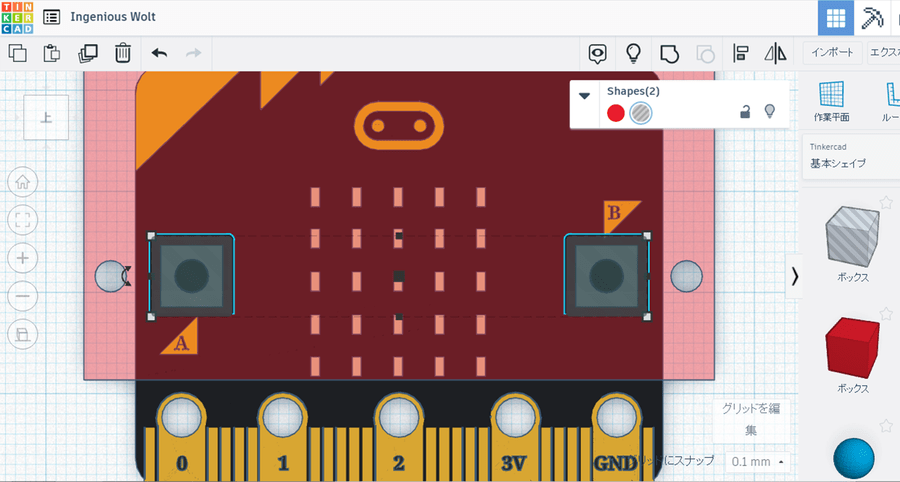Choose the striped hole swatch
Screen dimensions: 900x482
pyautogui.click(x=641, y=113)
